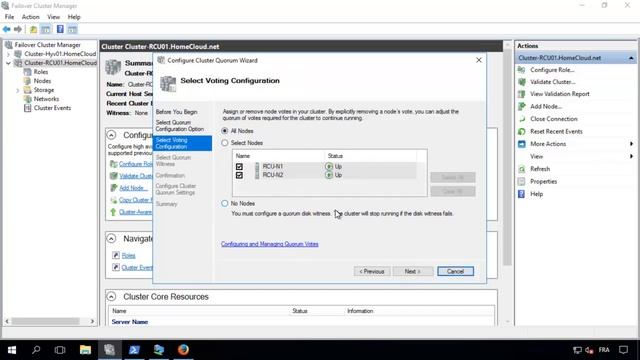Click the Previous button
640x360 pixels.
click(372, 271)
